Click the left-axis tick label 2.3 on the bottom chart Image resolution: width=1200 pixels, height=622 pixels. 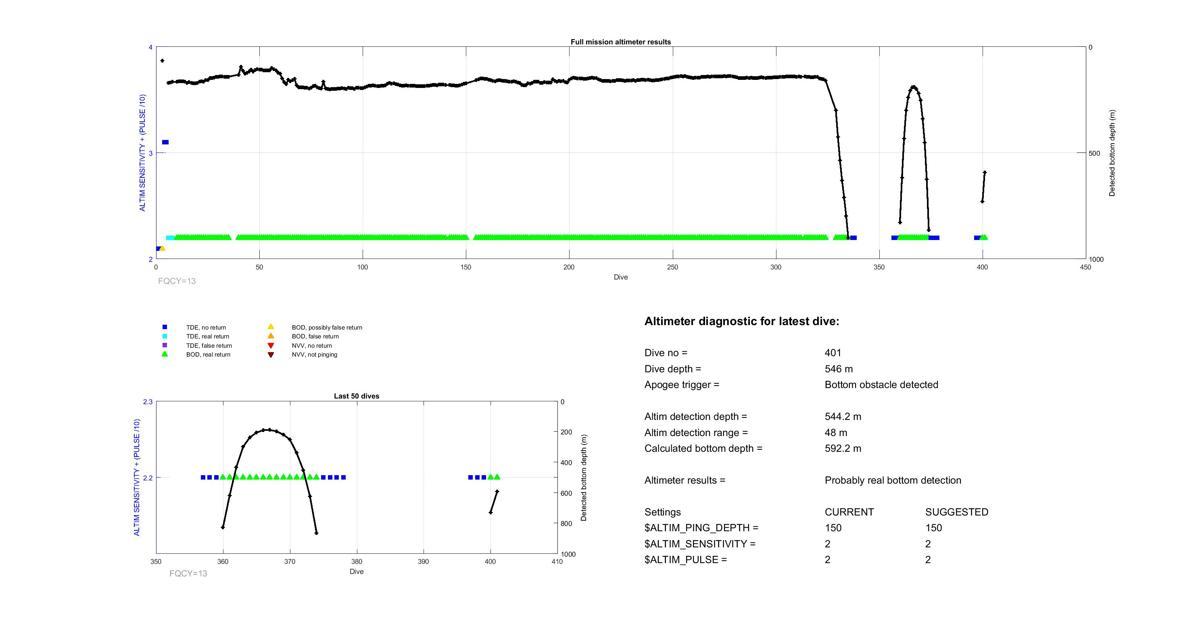[x=148, y=402]
